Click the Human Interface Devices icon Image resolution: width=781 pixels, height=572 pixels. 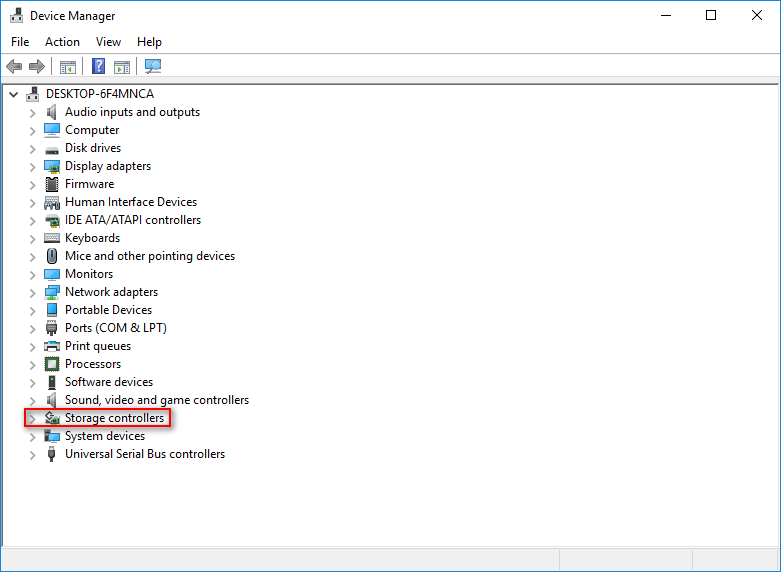point(52,202)
